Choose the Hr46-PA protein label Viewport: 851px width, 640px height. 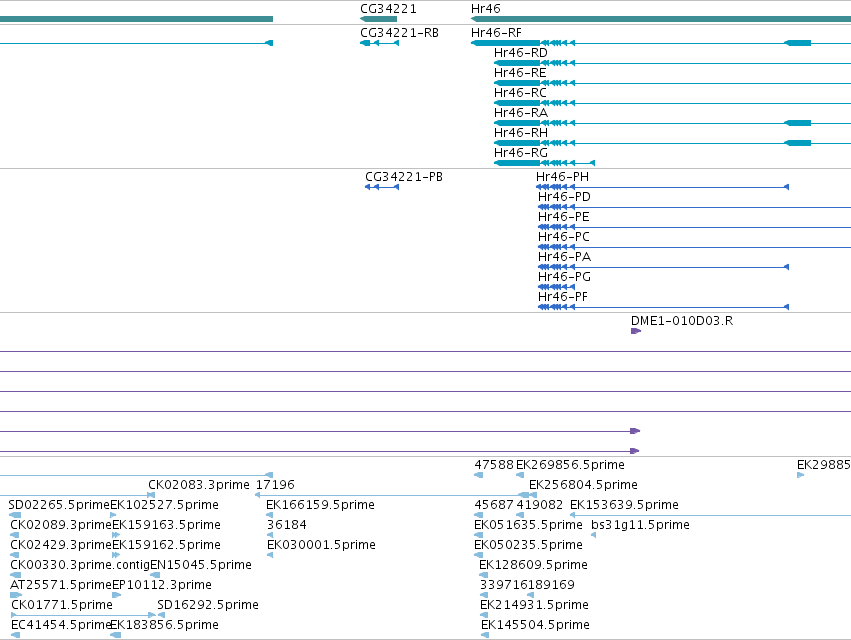coord(564,257)
